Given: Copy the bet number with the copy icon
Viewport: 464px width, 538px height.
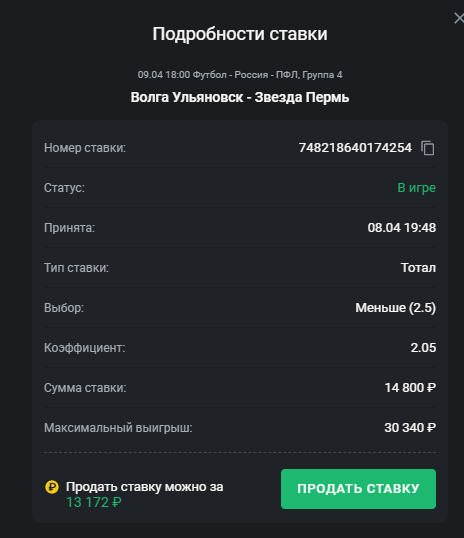Looking at the screenshot, I should 428,148.
